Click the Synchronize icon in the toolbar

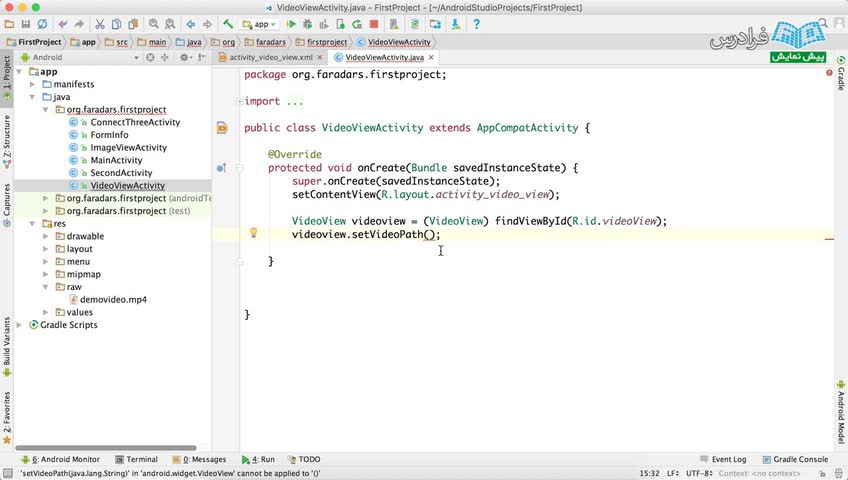pyautogui.click(x=42, y=24)
